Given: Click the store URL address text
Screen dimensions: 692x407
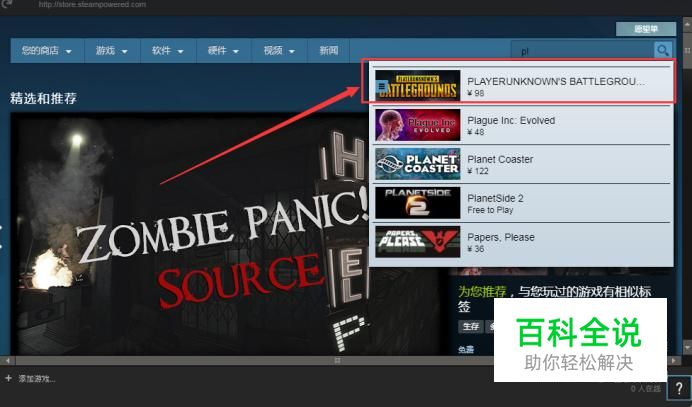Looking at the screenshot, I should [92, 4].
